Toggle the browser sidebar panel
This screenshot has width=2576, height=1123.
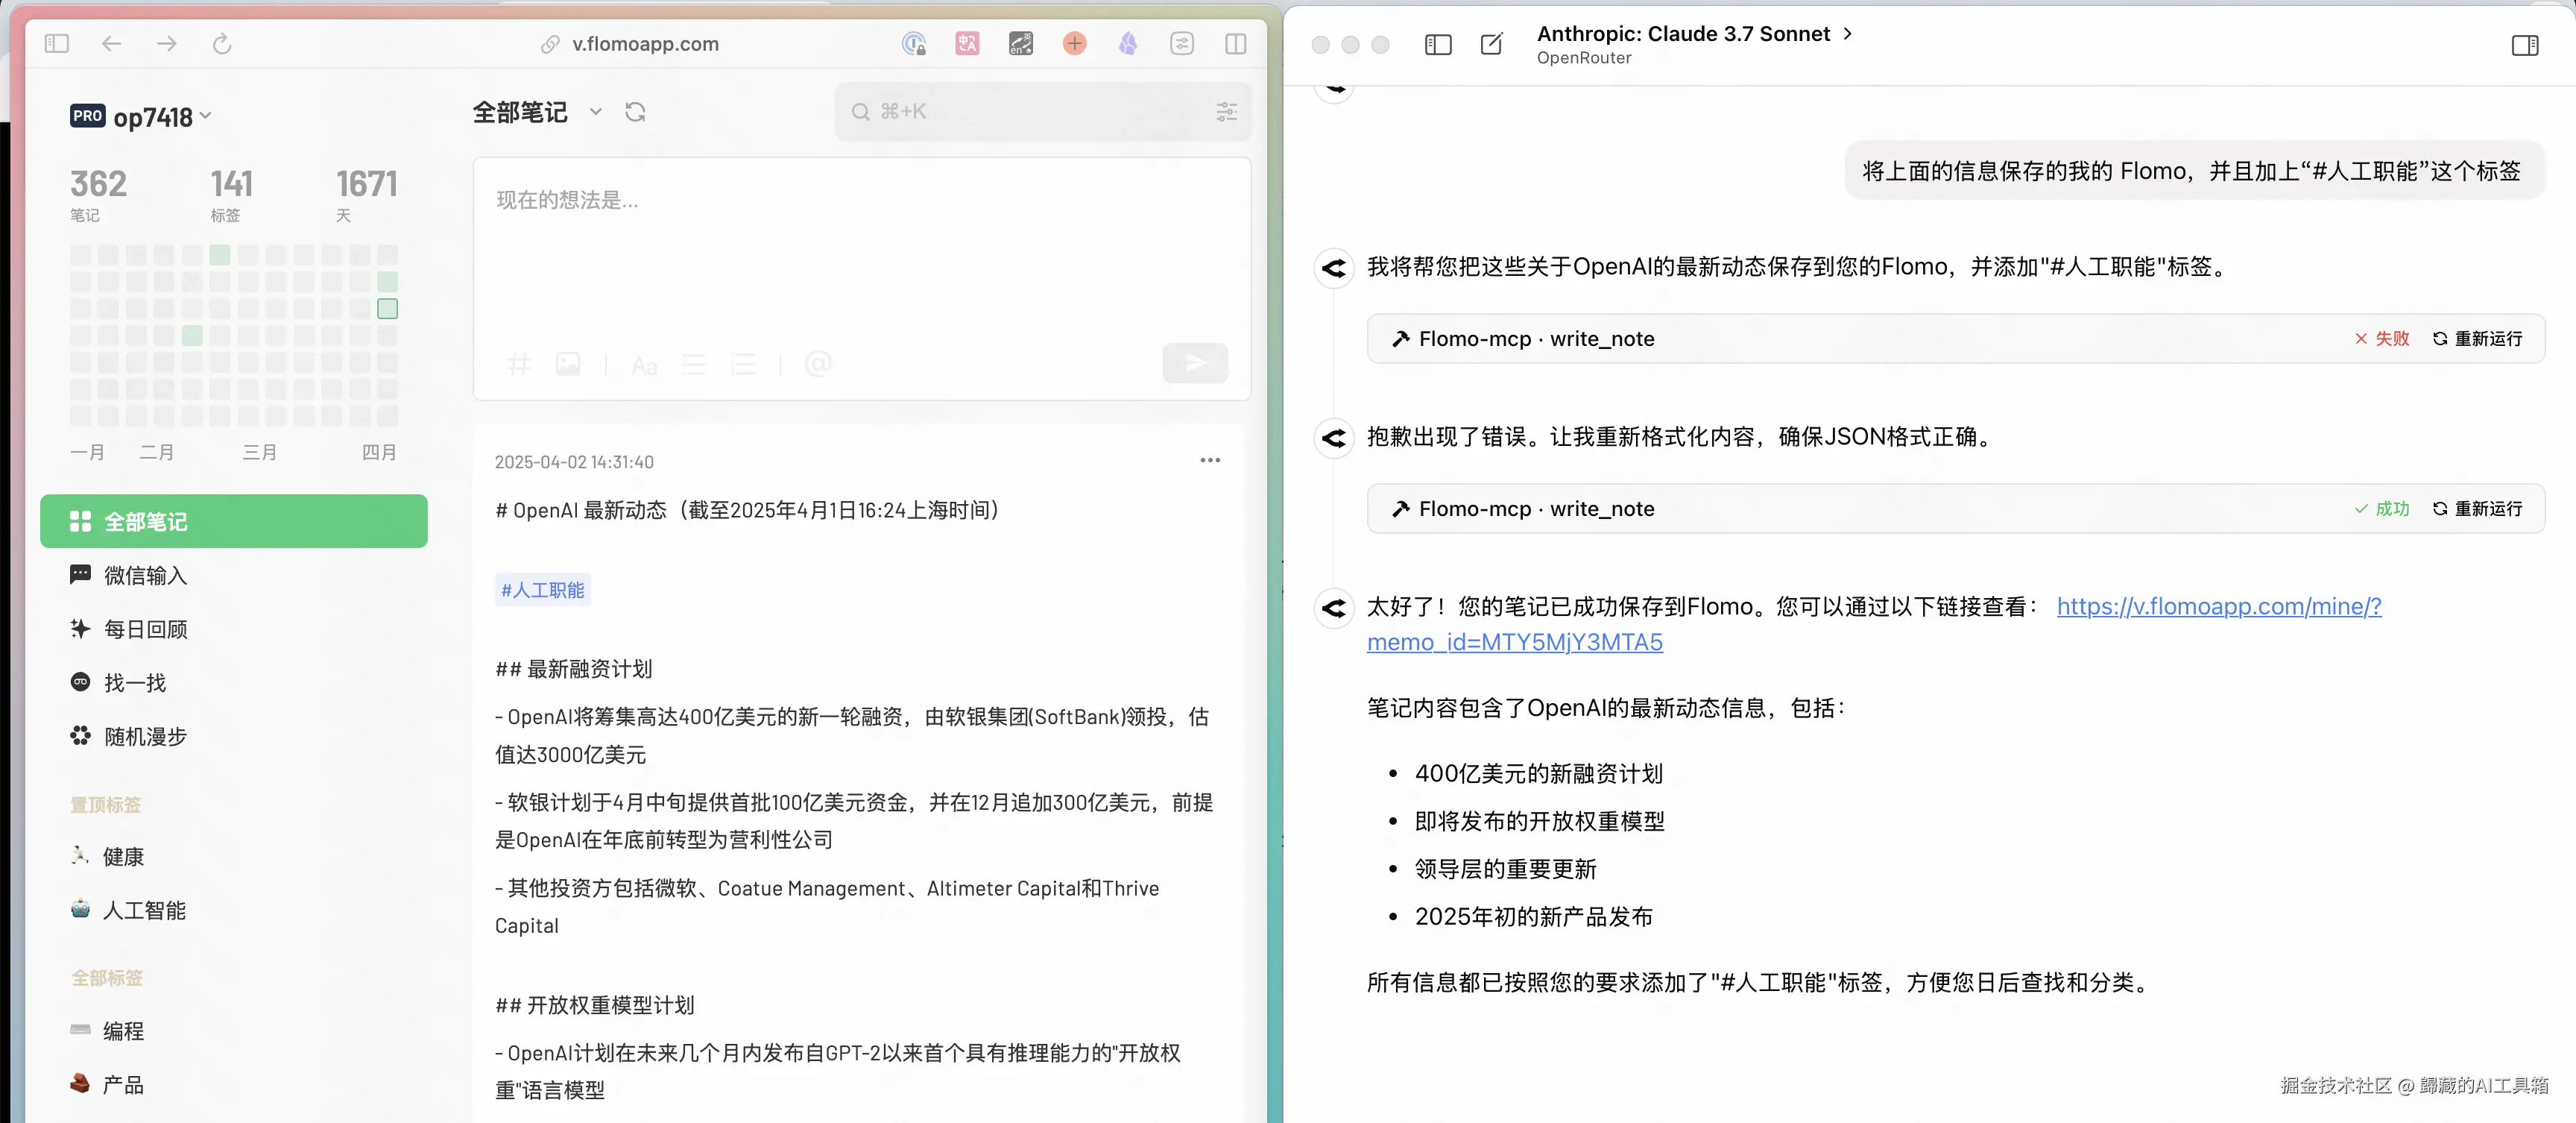[57, 44]
